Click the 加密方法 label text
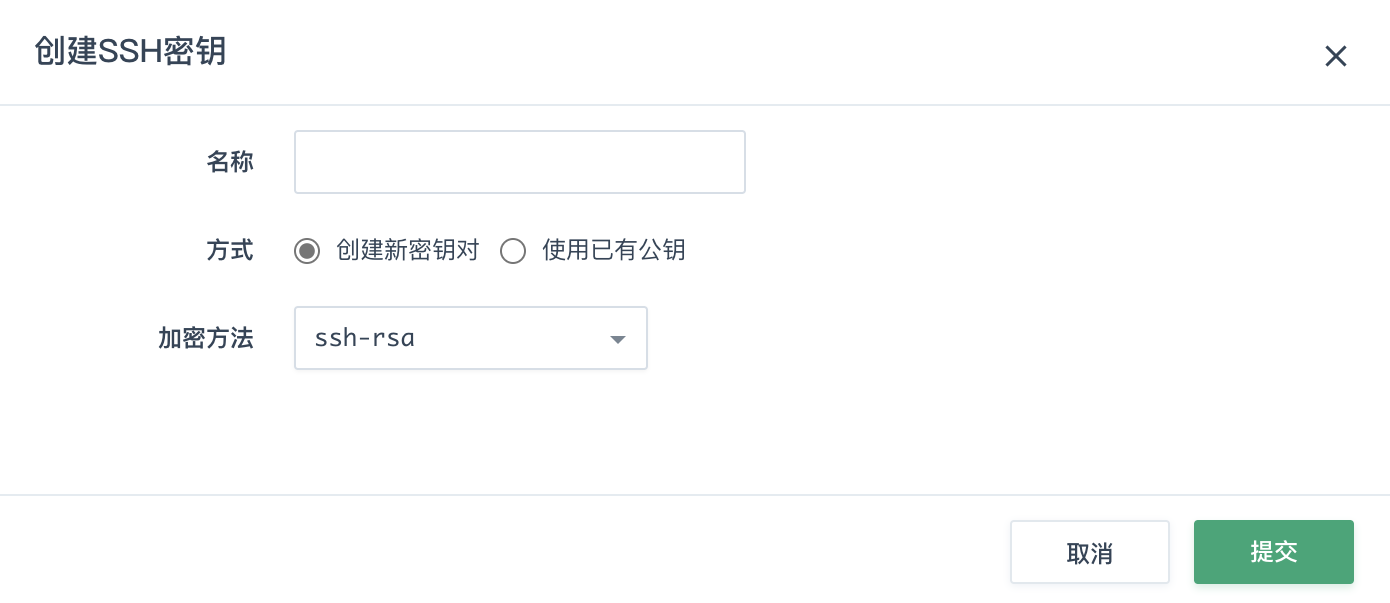 point(206,338)
